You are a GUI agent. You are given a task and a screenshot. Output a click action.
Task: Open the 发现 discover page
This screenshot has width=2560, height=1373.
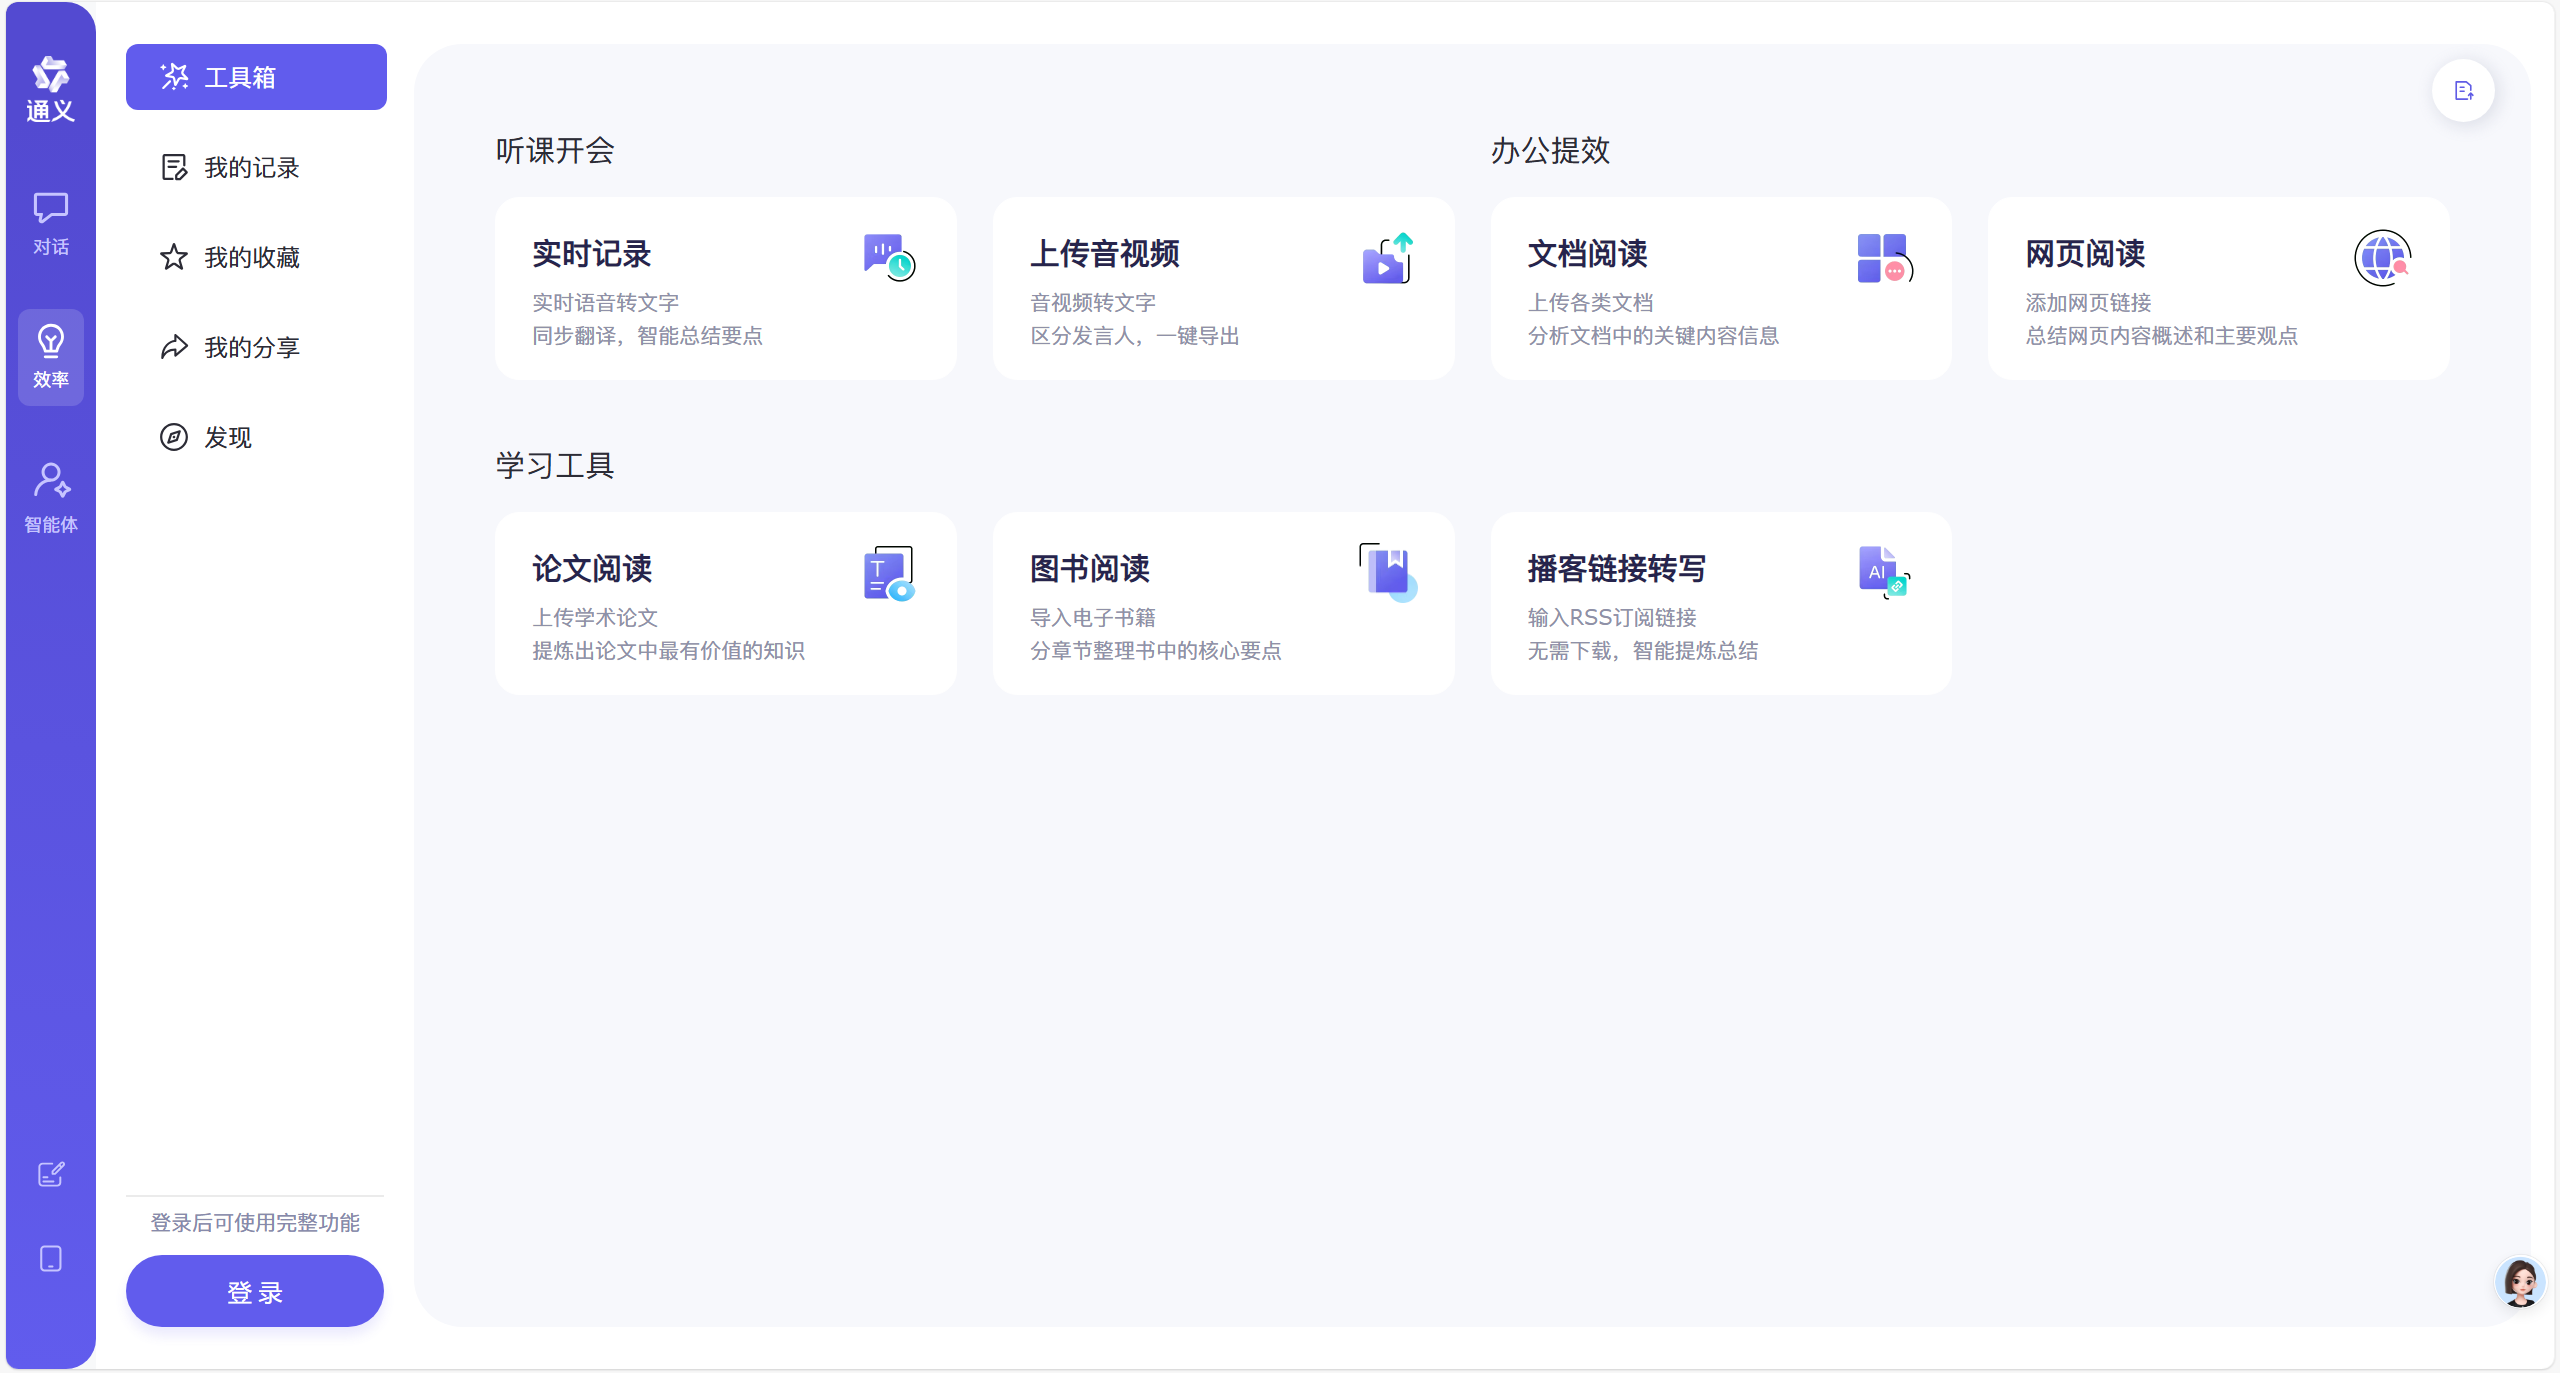[228, 437]
